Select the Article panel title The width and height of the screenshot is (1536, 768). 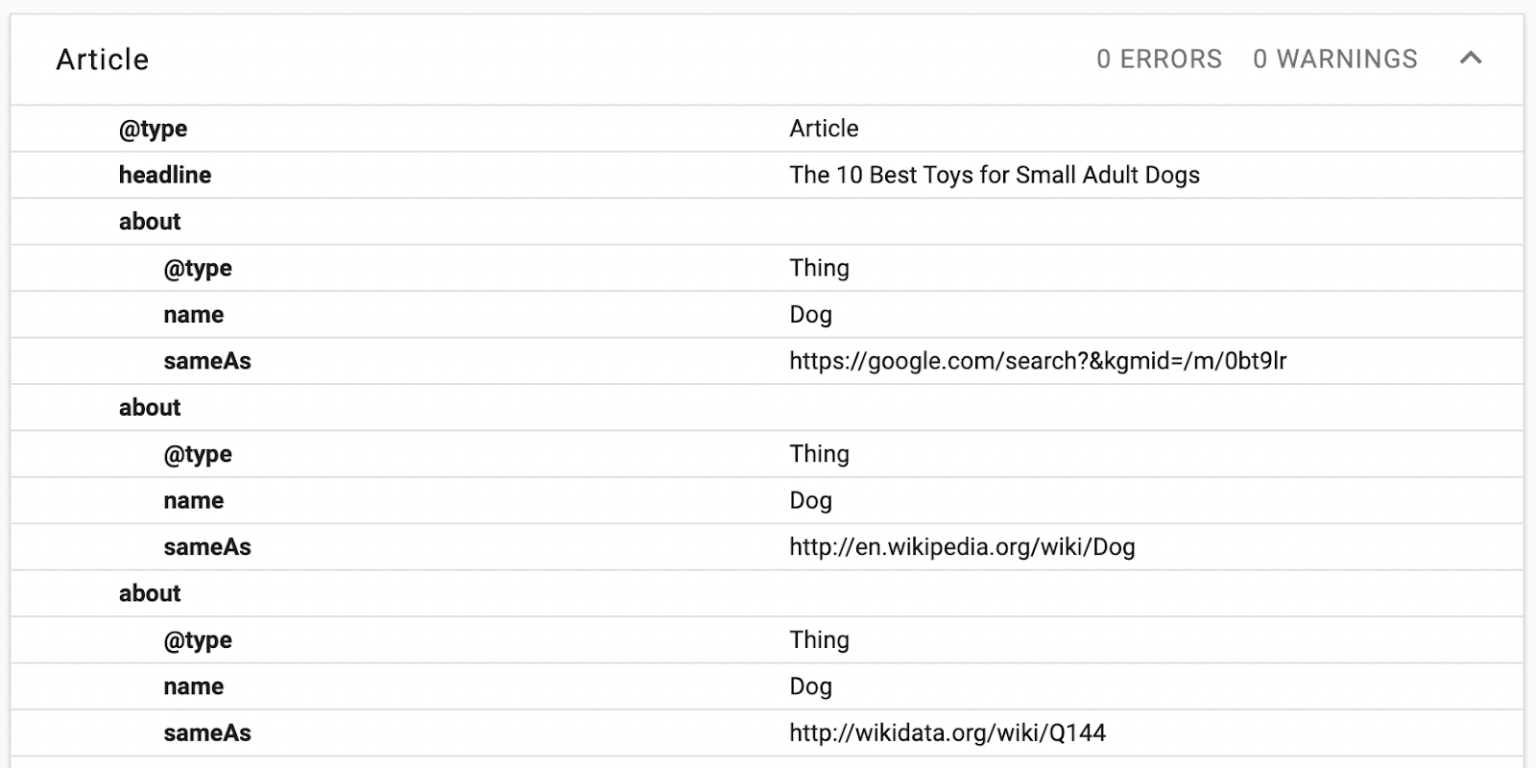[x=101, y=59]
